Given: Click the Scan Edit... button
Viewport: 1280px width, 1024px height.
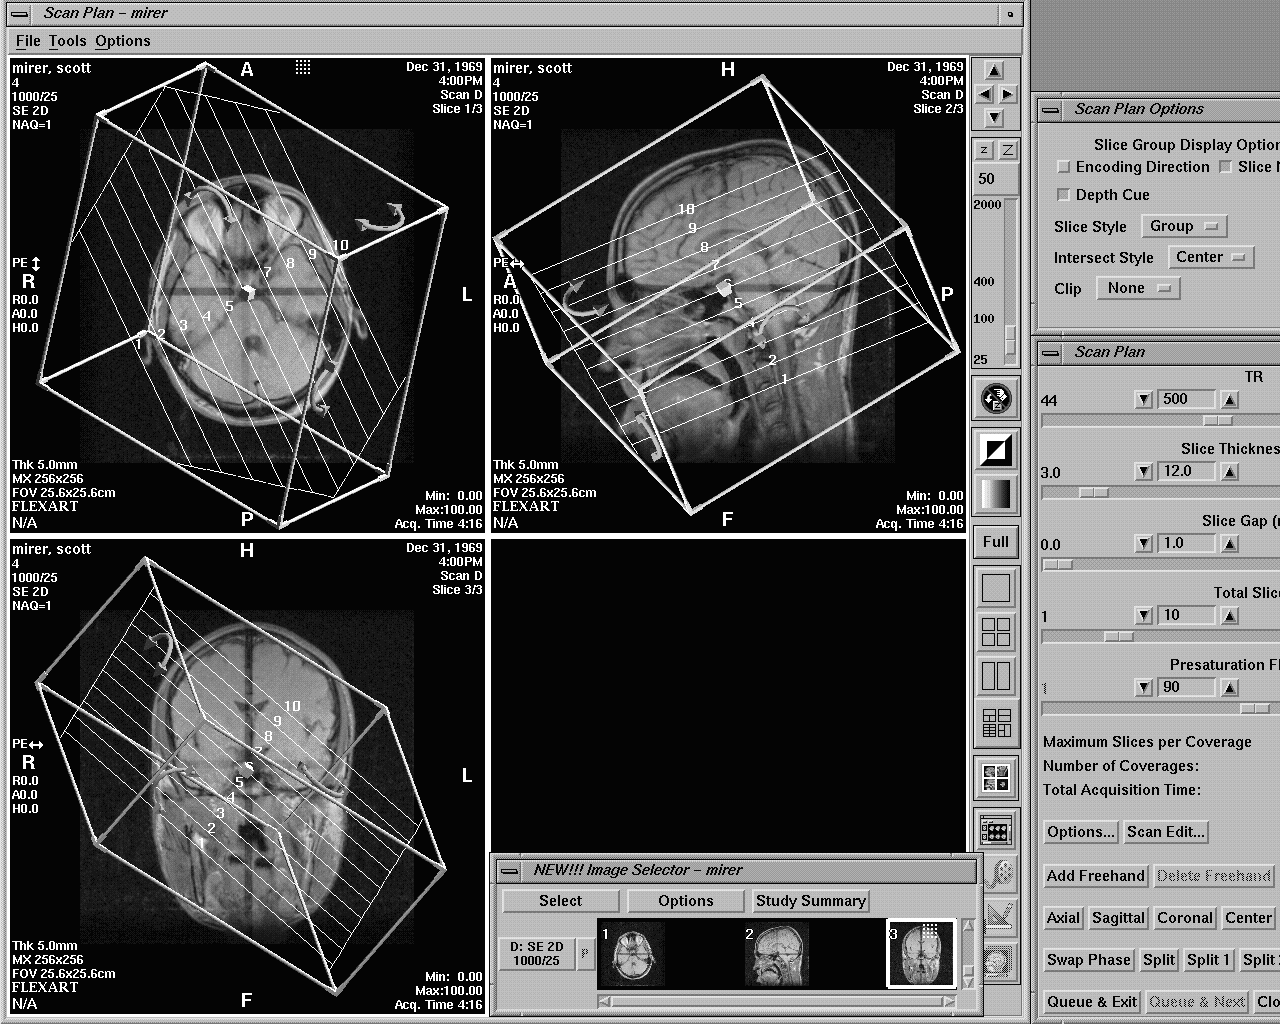Looking at the screenshot, I should 1166,832.
